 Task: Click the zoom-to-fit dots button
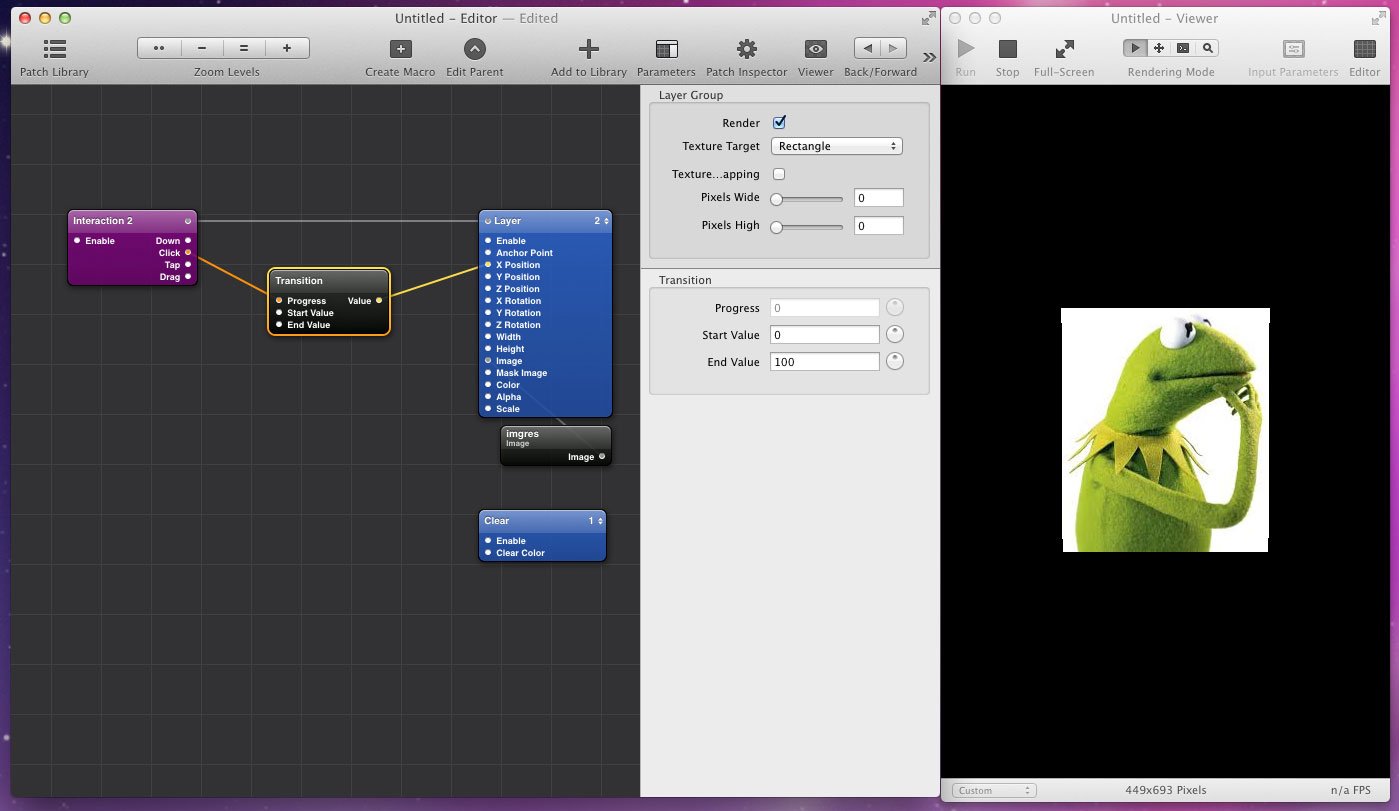pos(159,48)
